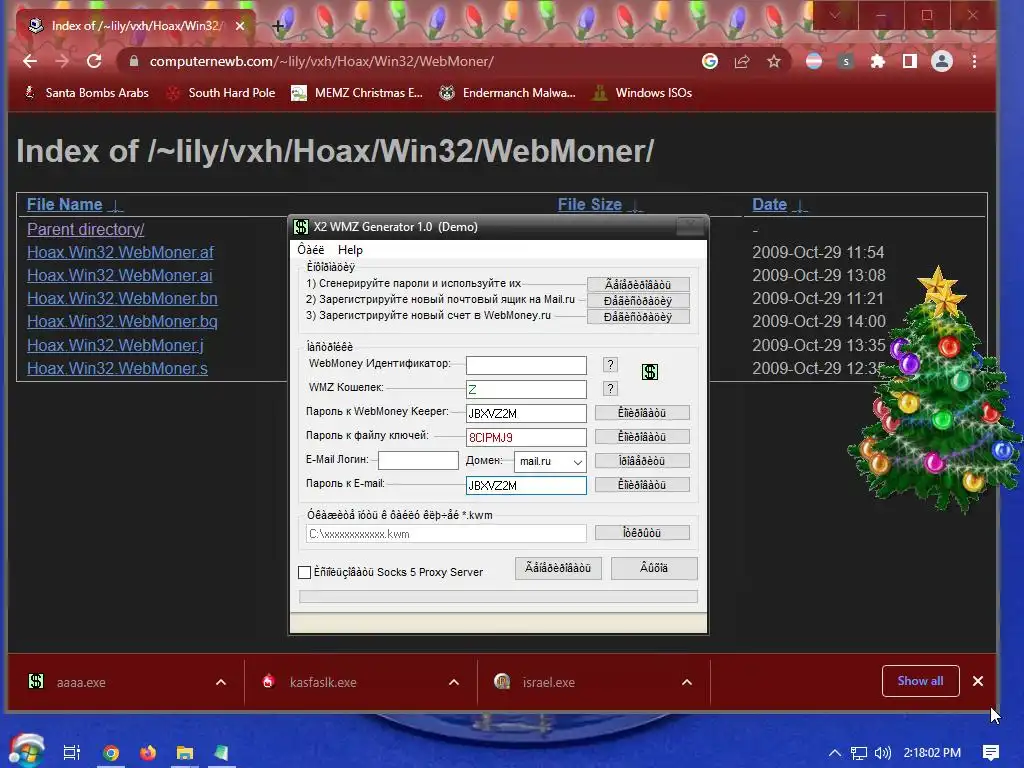Click button right of the domain dropdown
Viewport: 1024px width, 768px height.
pyautogui.click(x=642, y=461)
